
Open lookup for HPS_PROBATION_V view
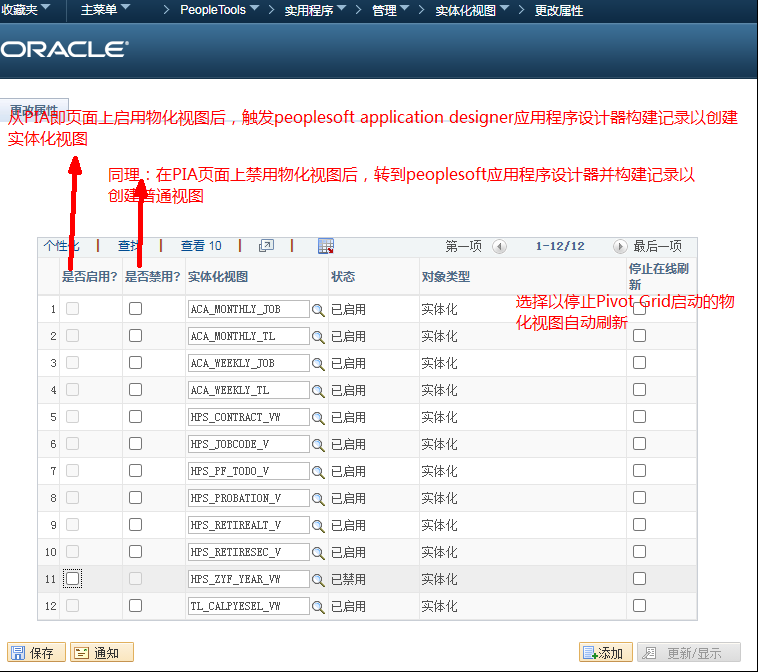click(318, 499)
